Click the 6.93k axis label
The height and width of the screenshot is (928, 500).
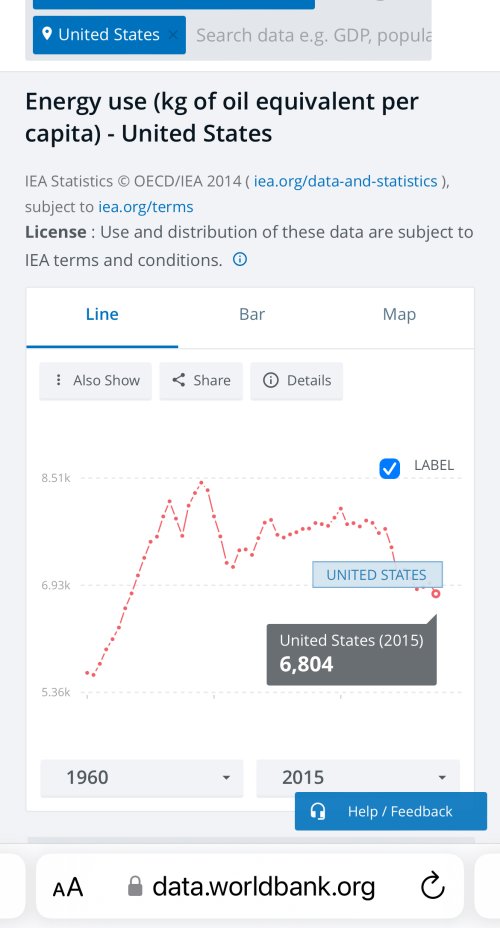pyautogui.click(x=56, y=585)
